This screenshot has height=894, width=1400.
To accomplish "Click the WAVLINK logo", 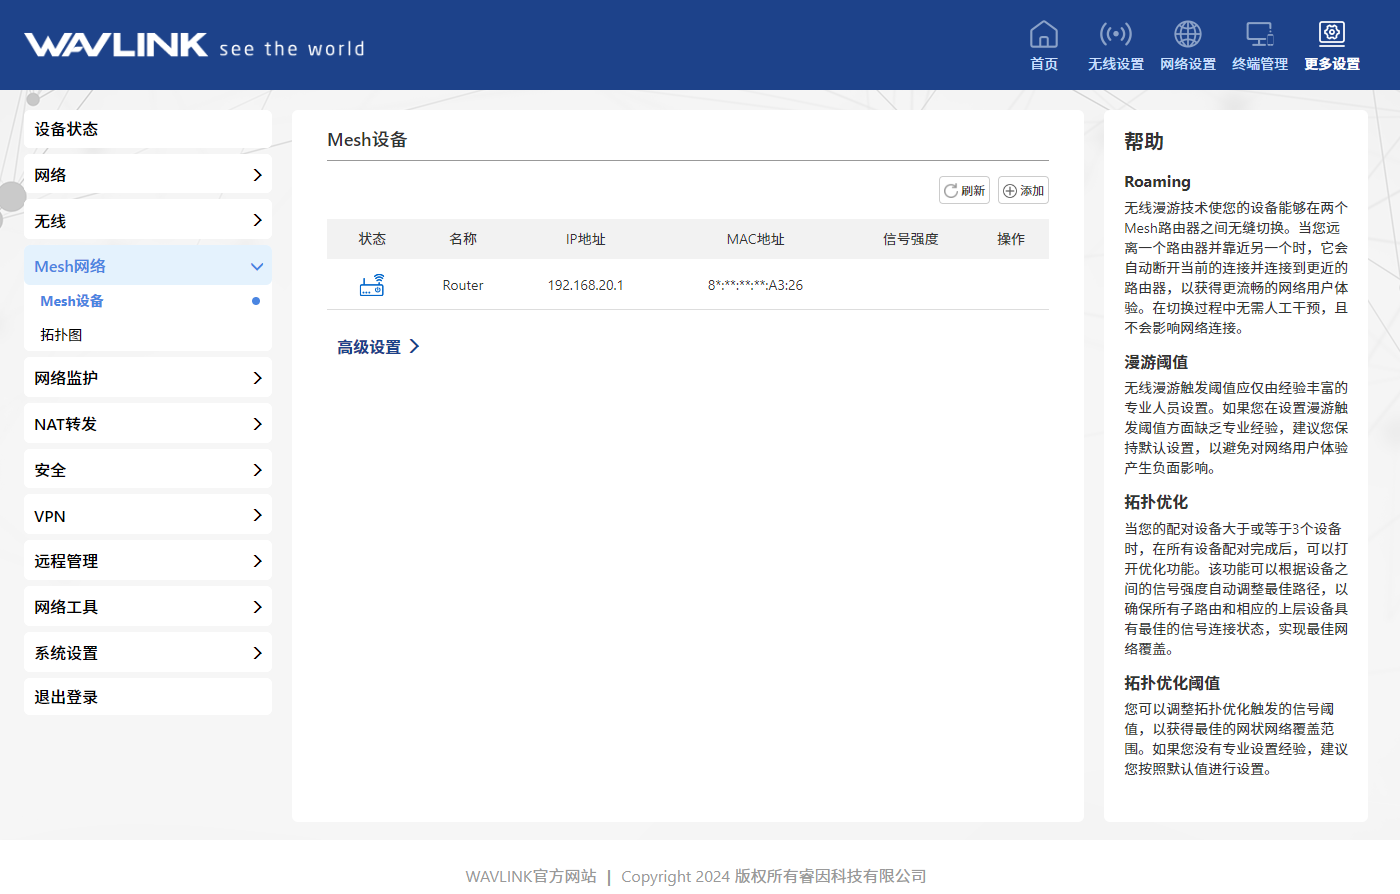I will pyautogui.click(x=116, y=45).
